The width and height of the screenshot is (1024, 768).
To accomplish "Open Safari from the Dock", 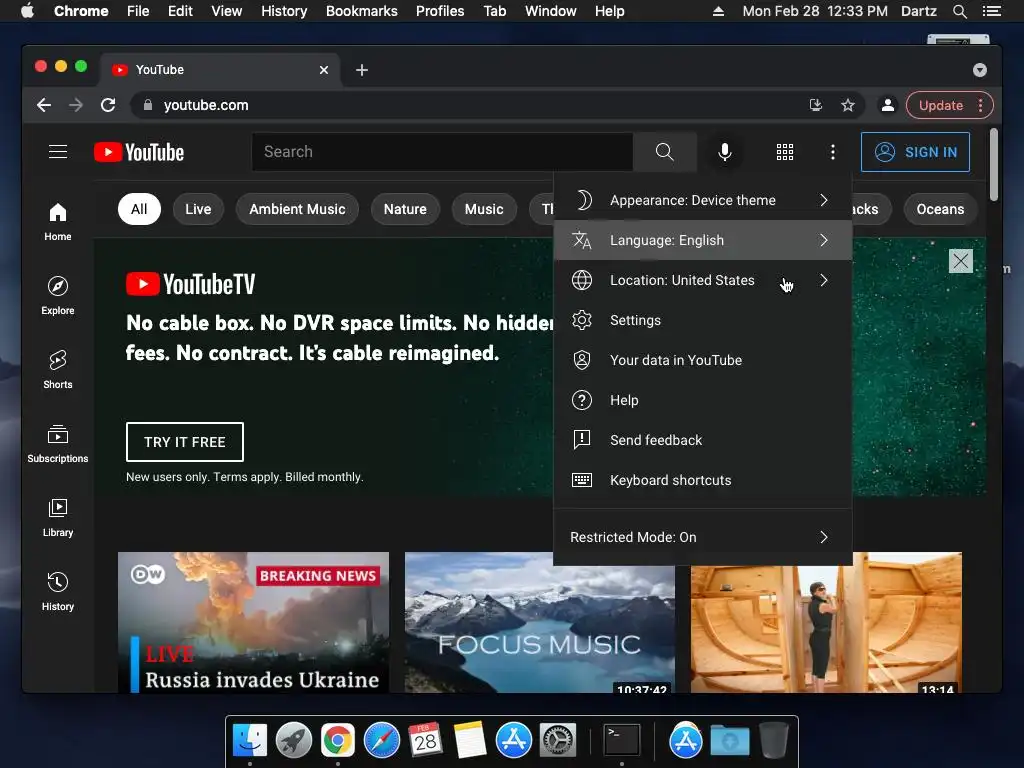I will pos(381,741).
